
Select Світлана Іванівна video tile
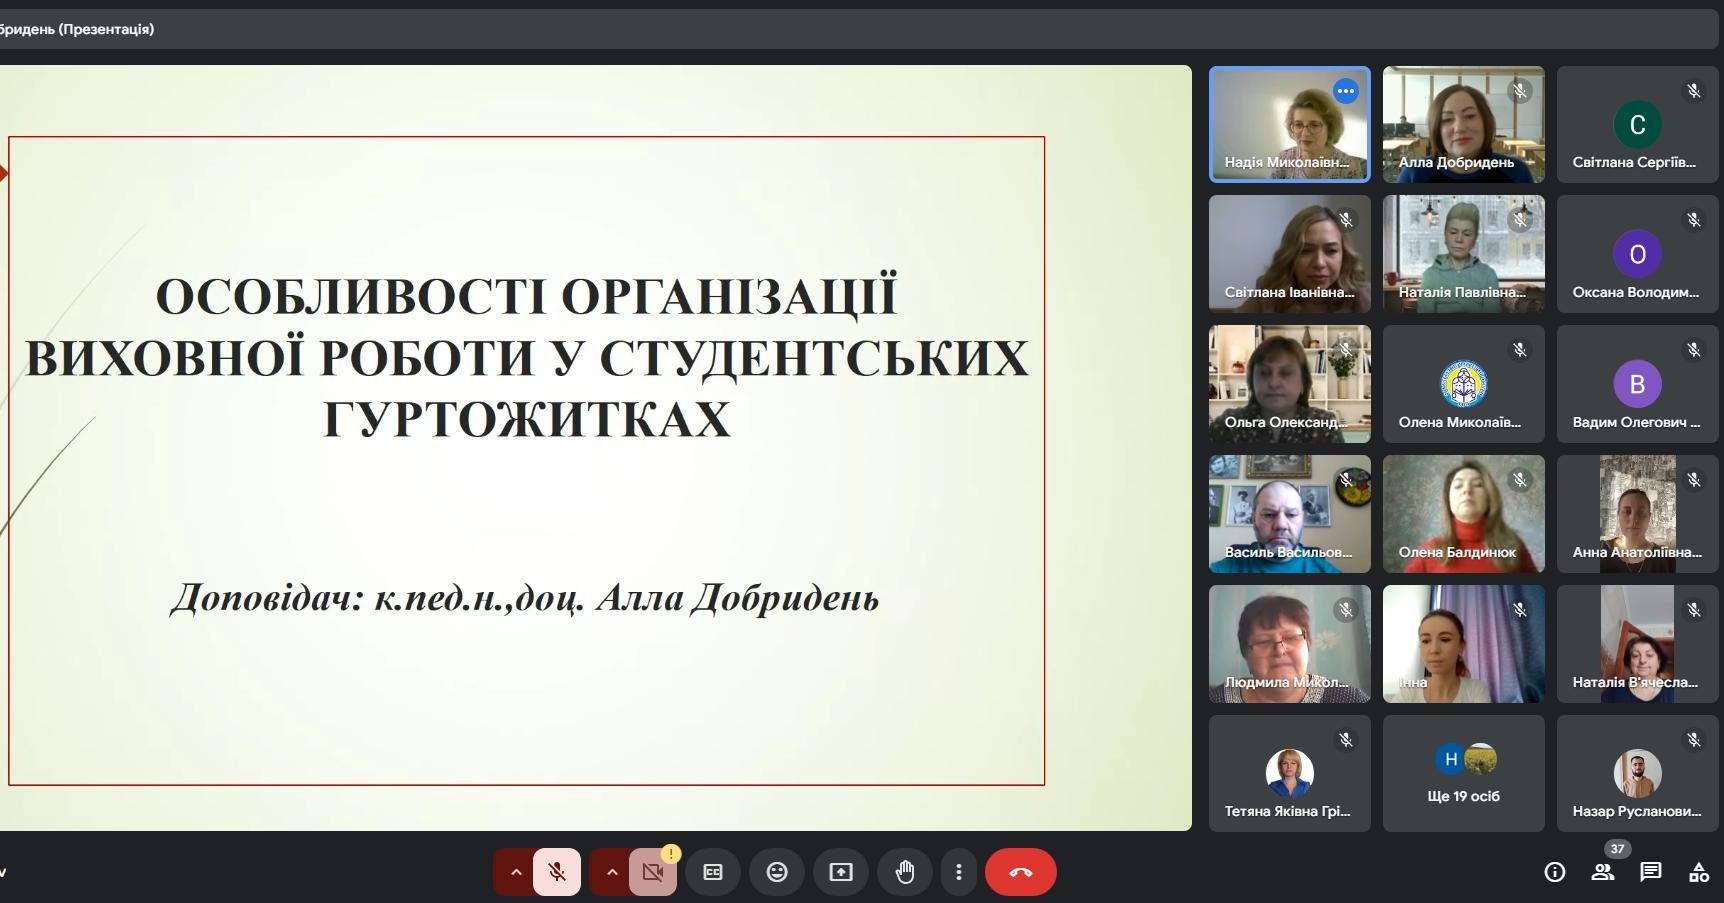(1290, 254)
